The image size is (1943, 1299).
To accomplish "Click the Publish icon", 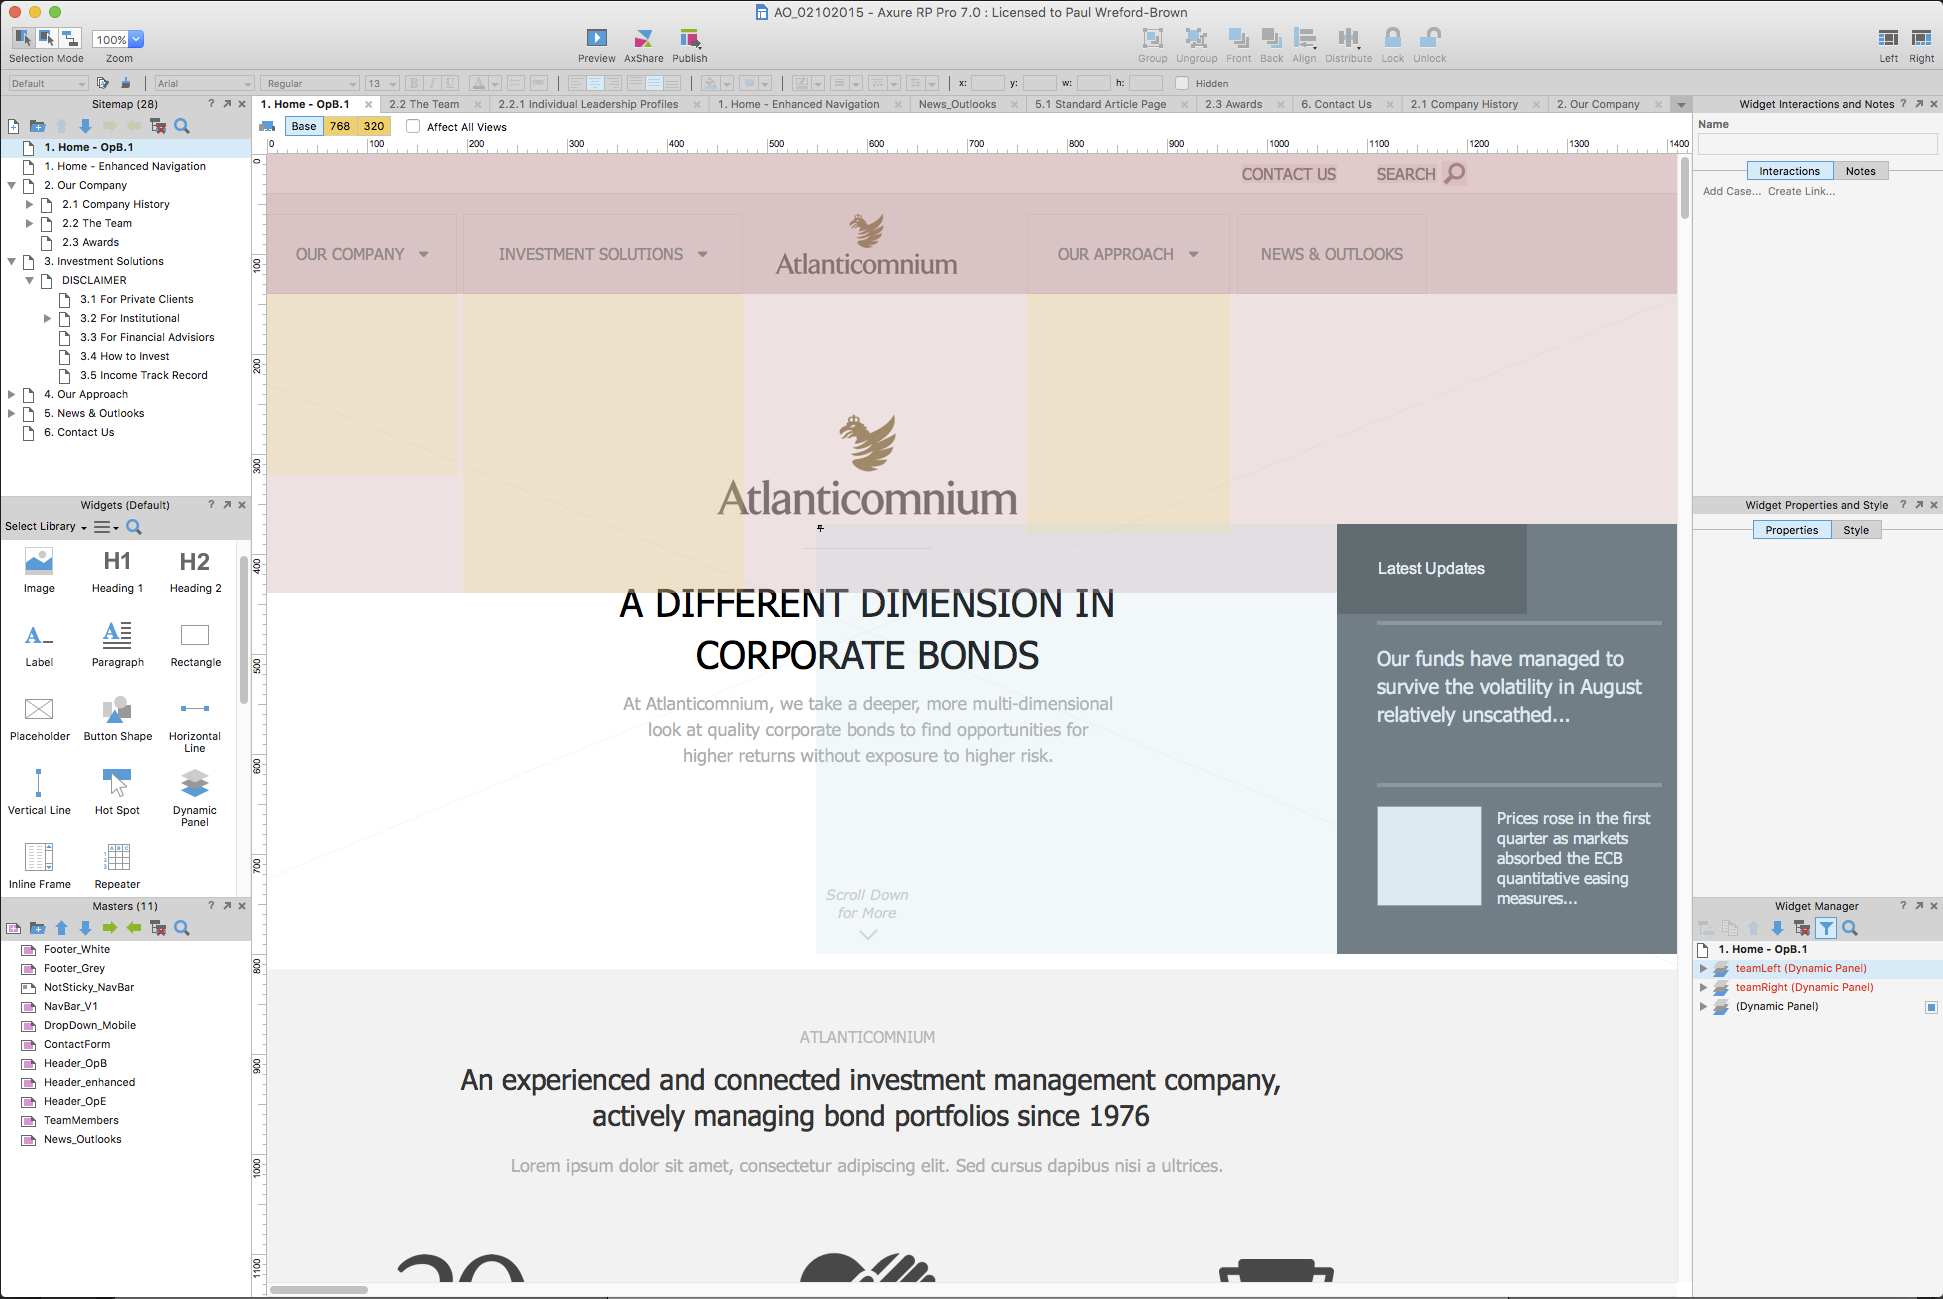I will tap(689, 39).
